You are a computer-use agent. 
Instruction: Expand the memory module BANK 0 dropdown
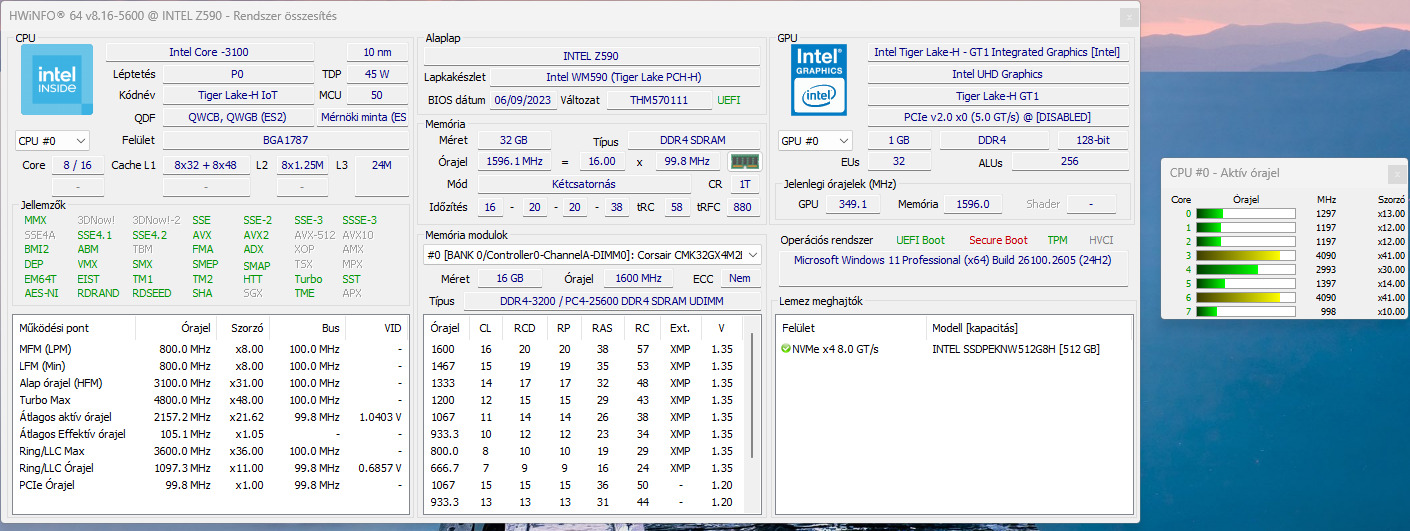click(x=592, y=255)
